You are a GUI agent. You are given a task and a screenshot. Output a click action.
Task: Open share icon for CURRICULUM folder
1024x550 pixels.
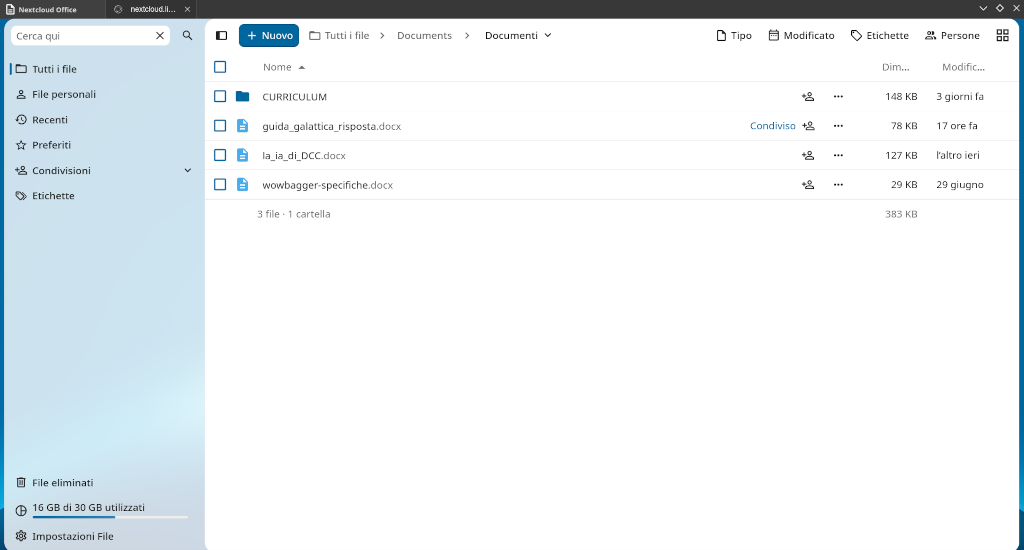(x=808, y=97)
